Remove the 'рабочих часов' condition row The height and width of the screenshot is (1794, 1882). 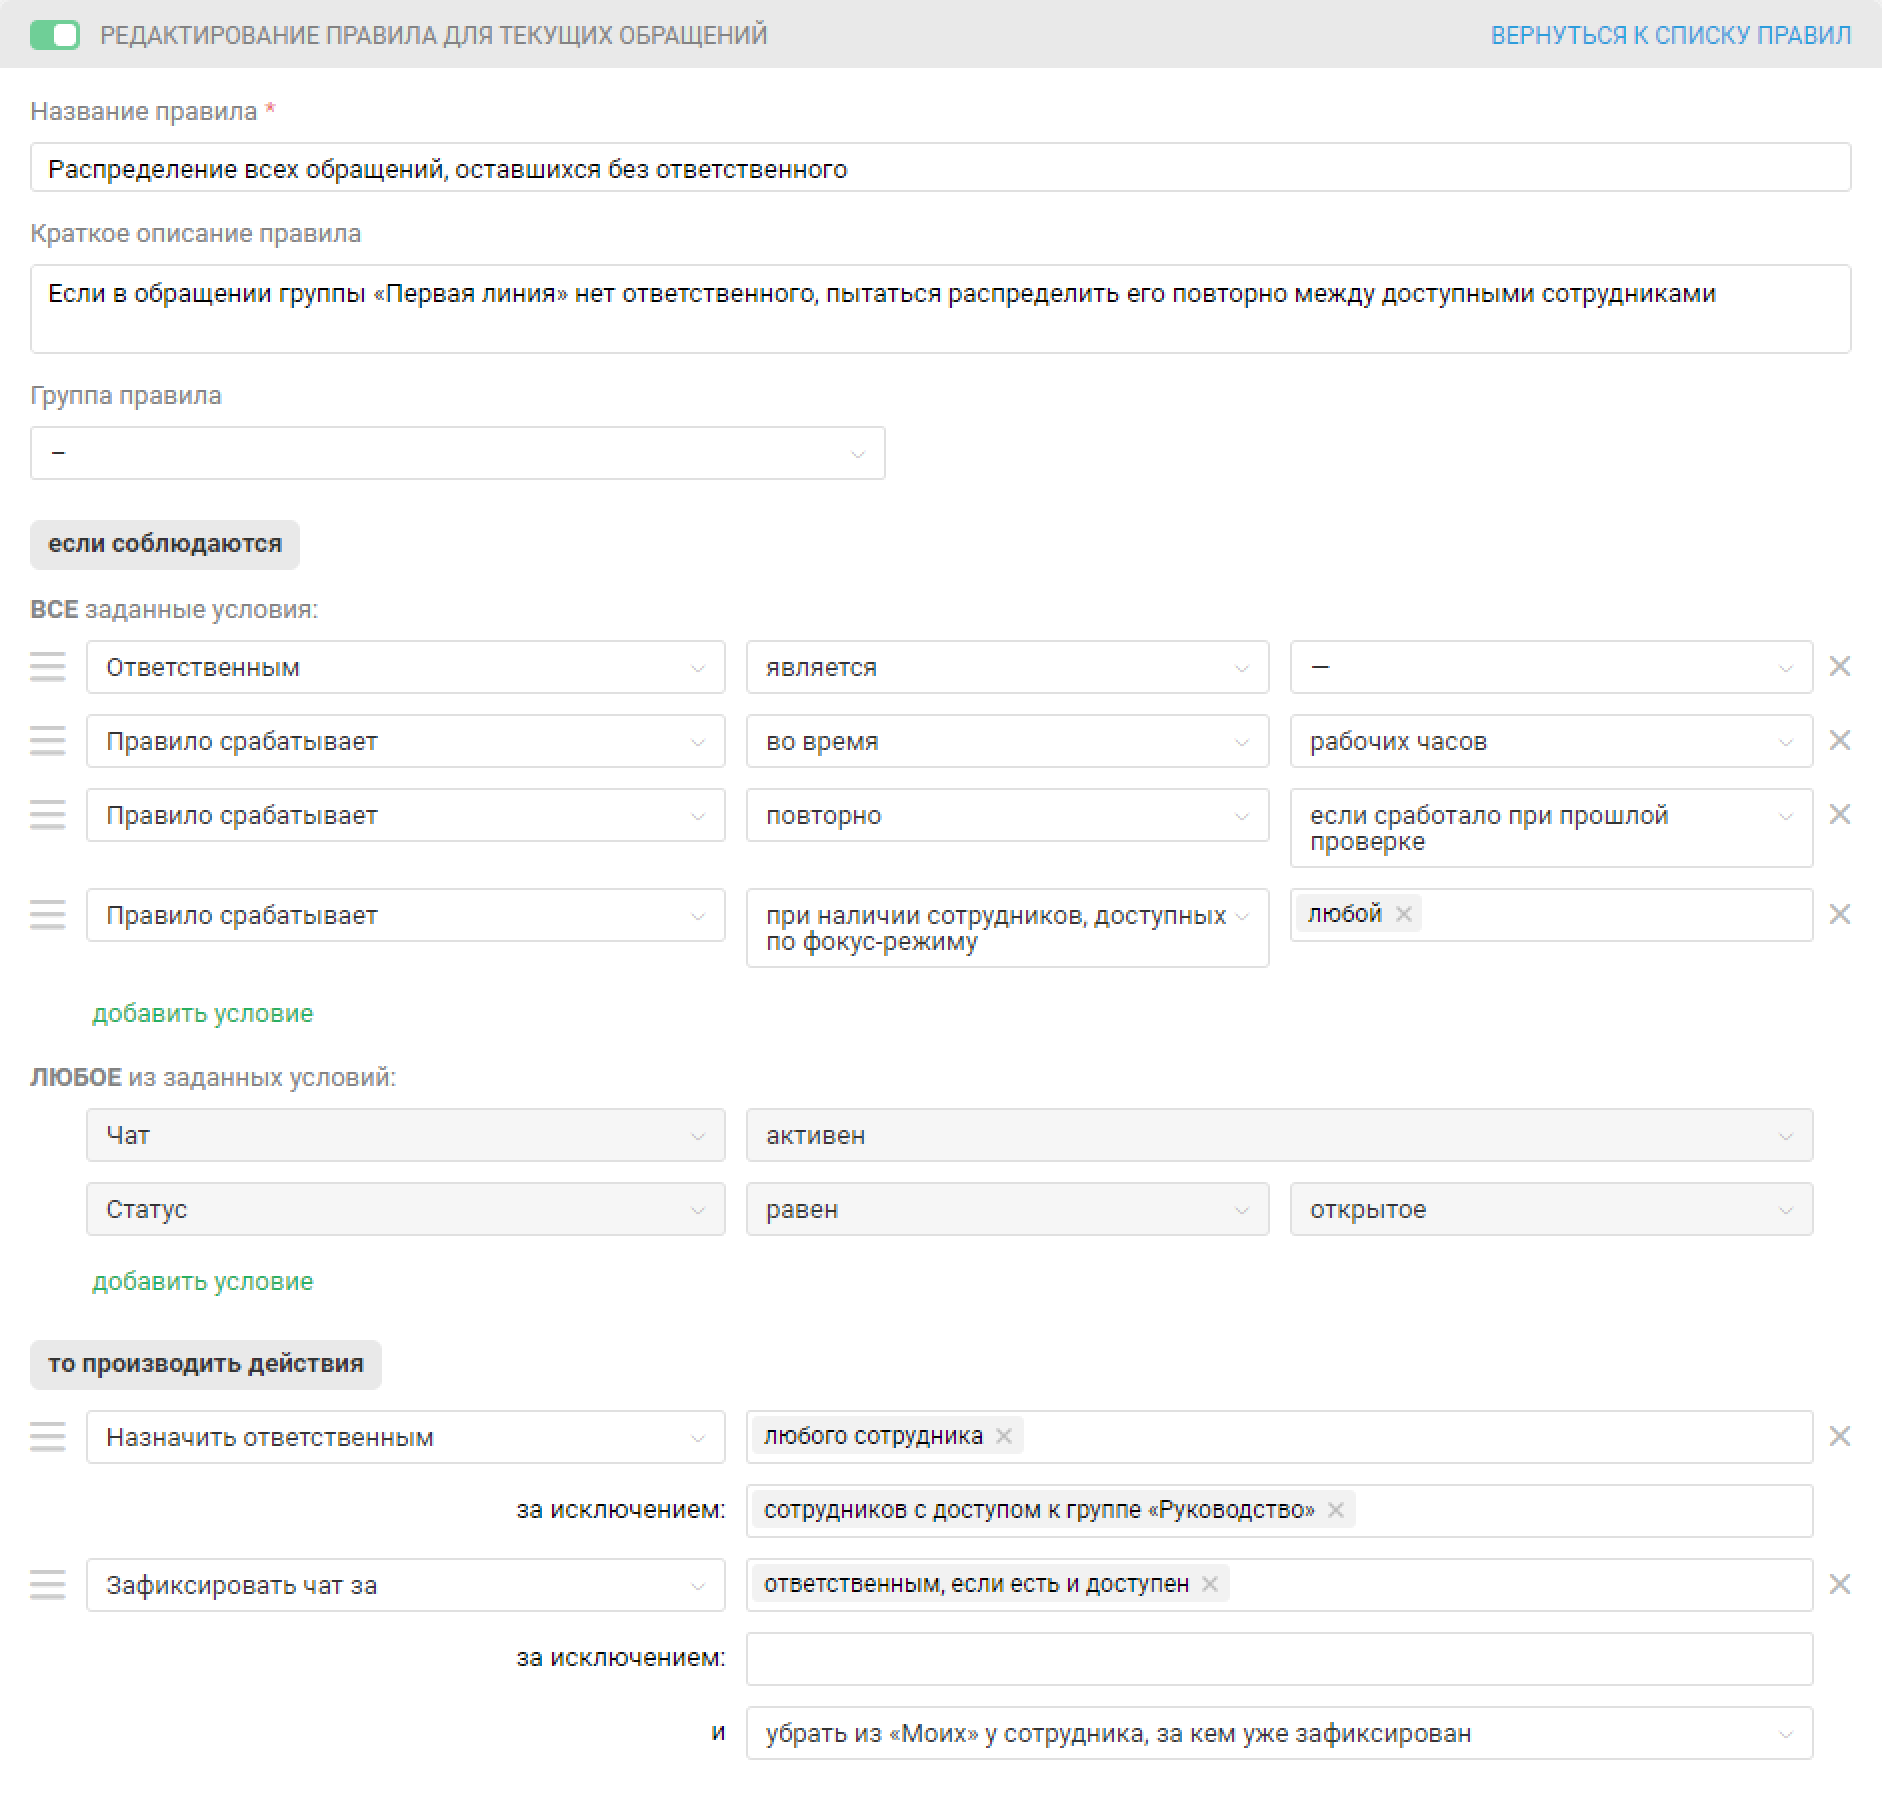click(1839, 741)
